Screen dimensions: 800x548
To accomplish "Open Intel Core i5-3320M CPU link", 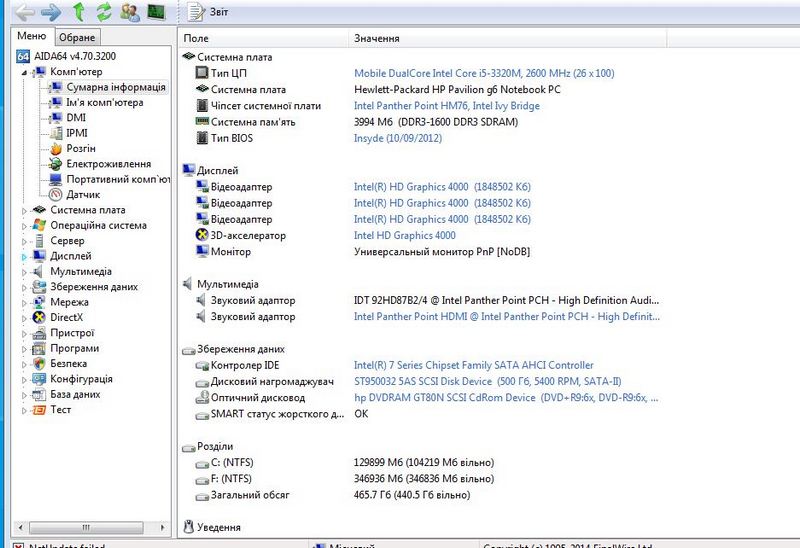I will pos(484,73).
